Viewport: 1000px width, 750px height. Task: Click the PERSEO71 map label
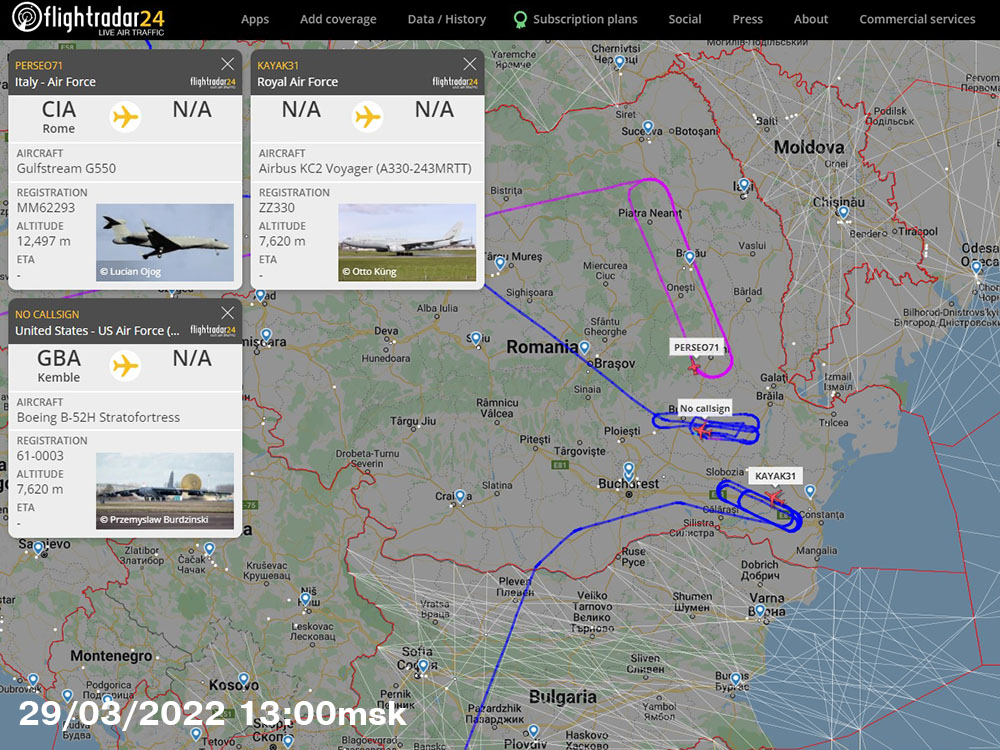coord(696,348)
